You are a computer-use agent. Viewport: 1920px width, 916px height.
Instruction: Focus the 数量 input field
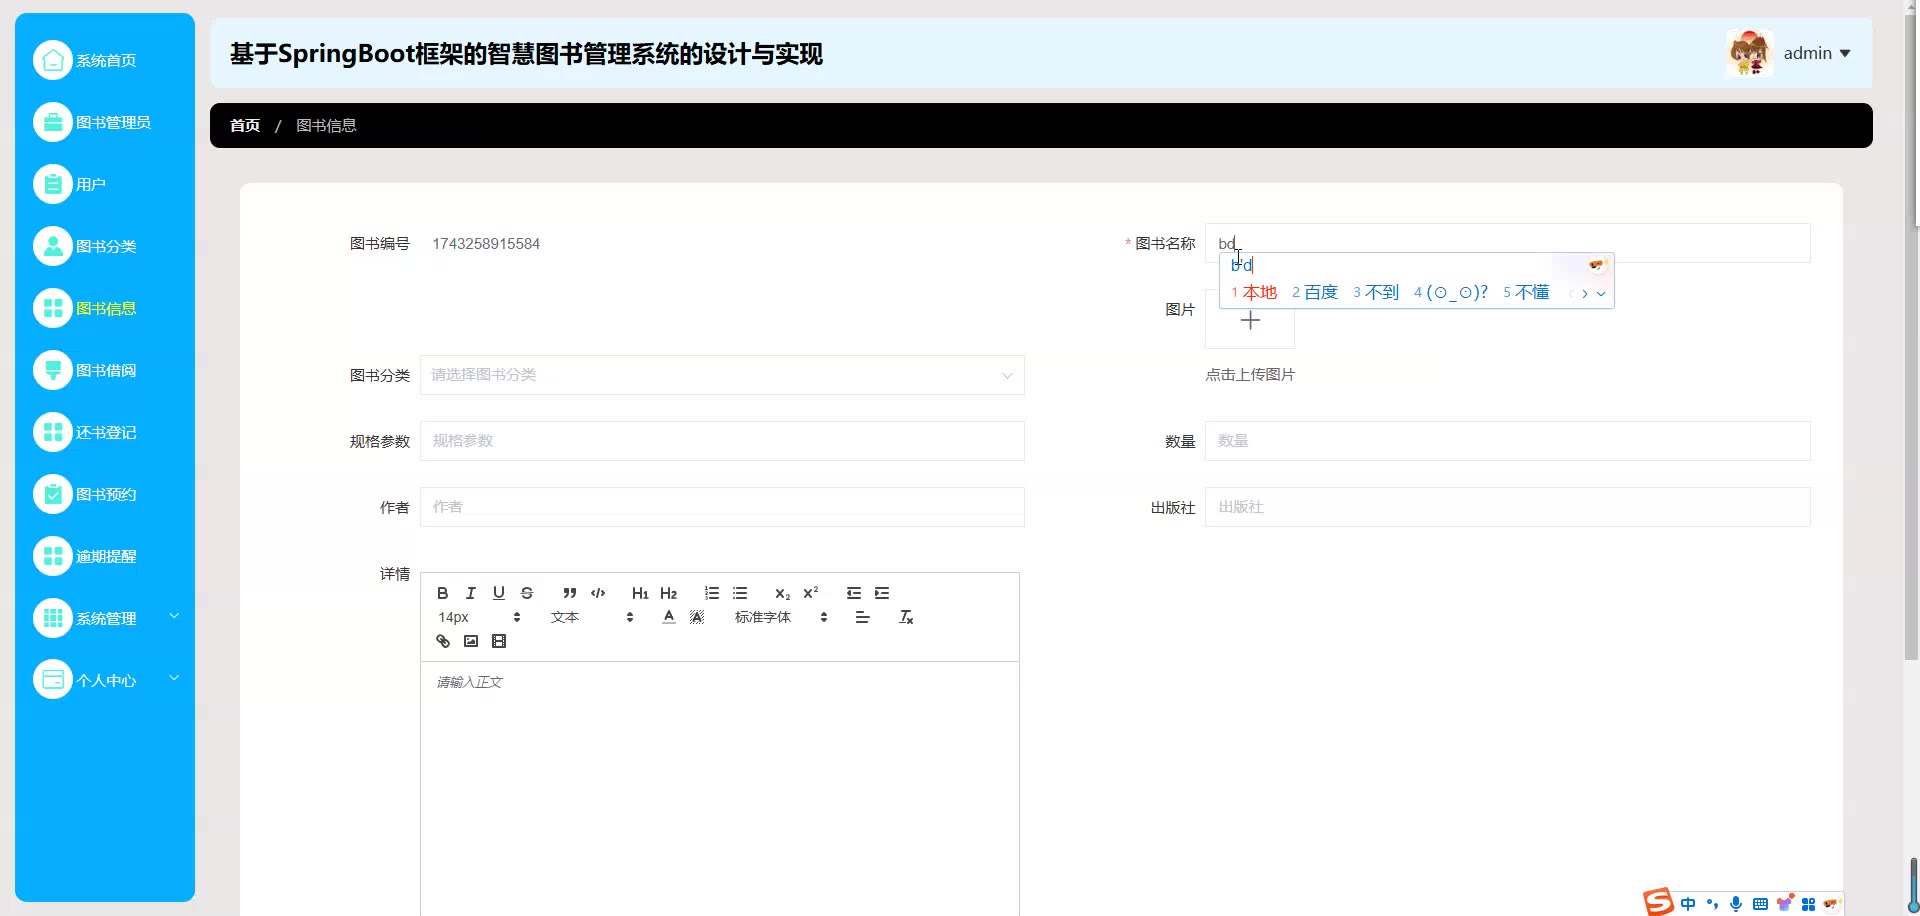[1507, 441]
